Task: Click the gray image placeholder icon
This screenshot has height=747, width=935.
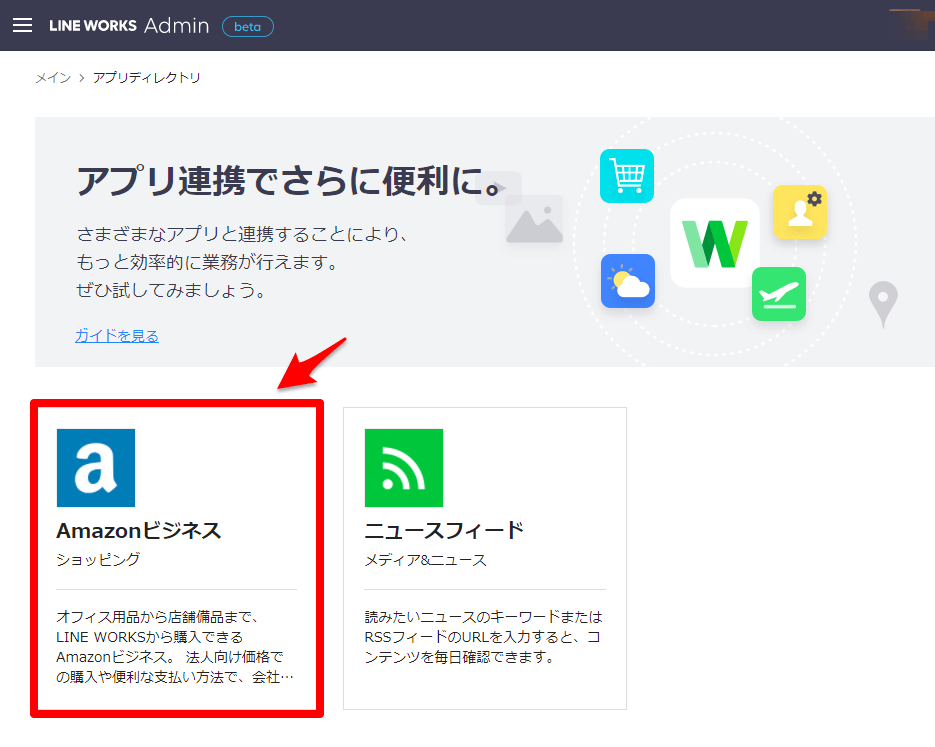Action: [x=534, y=219]
